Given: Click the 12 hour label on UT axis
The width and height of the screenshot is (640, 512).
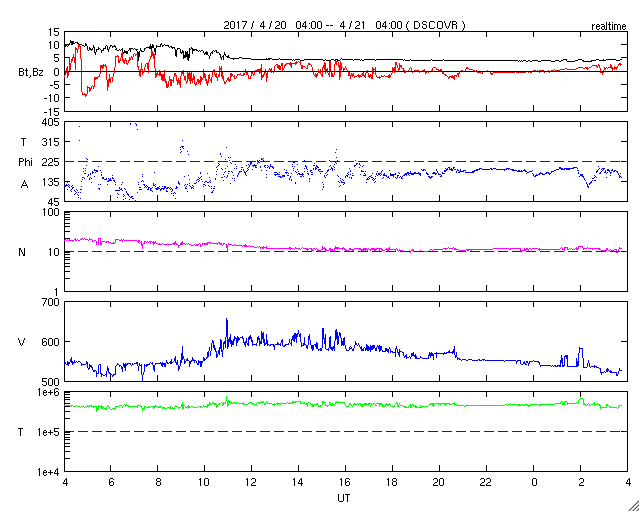Looking at the screenshot, I should 251,482.
